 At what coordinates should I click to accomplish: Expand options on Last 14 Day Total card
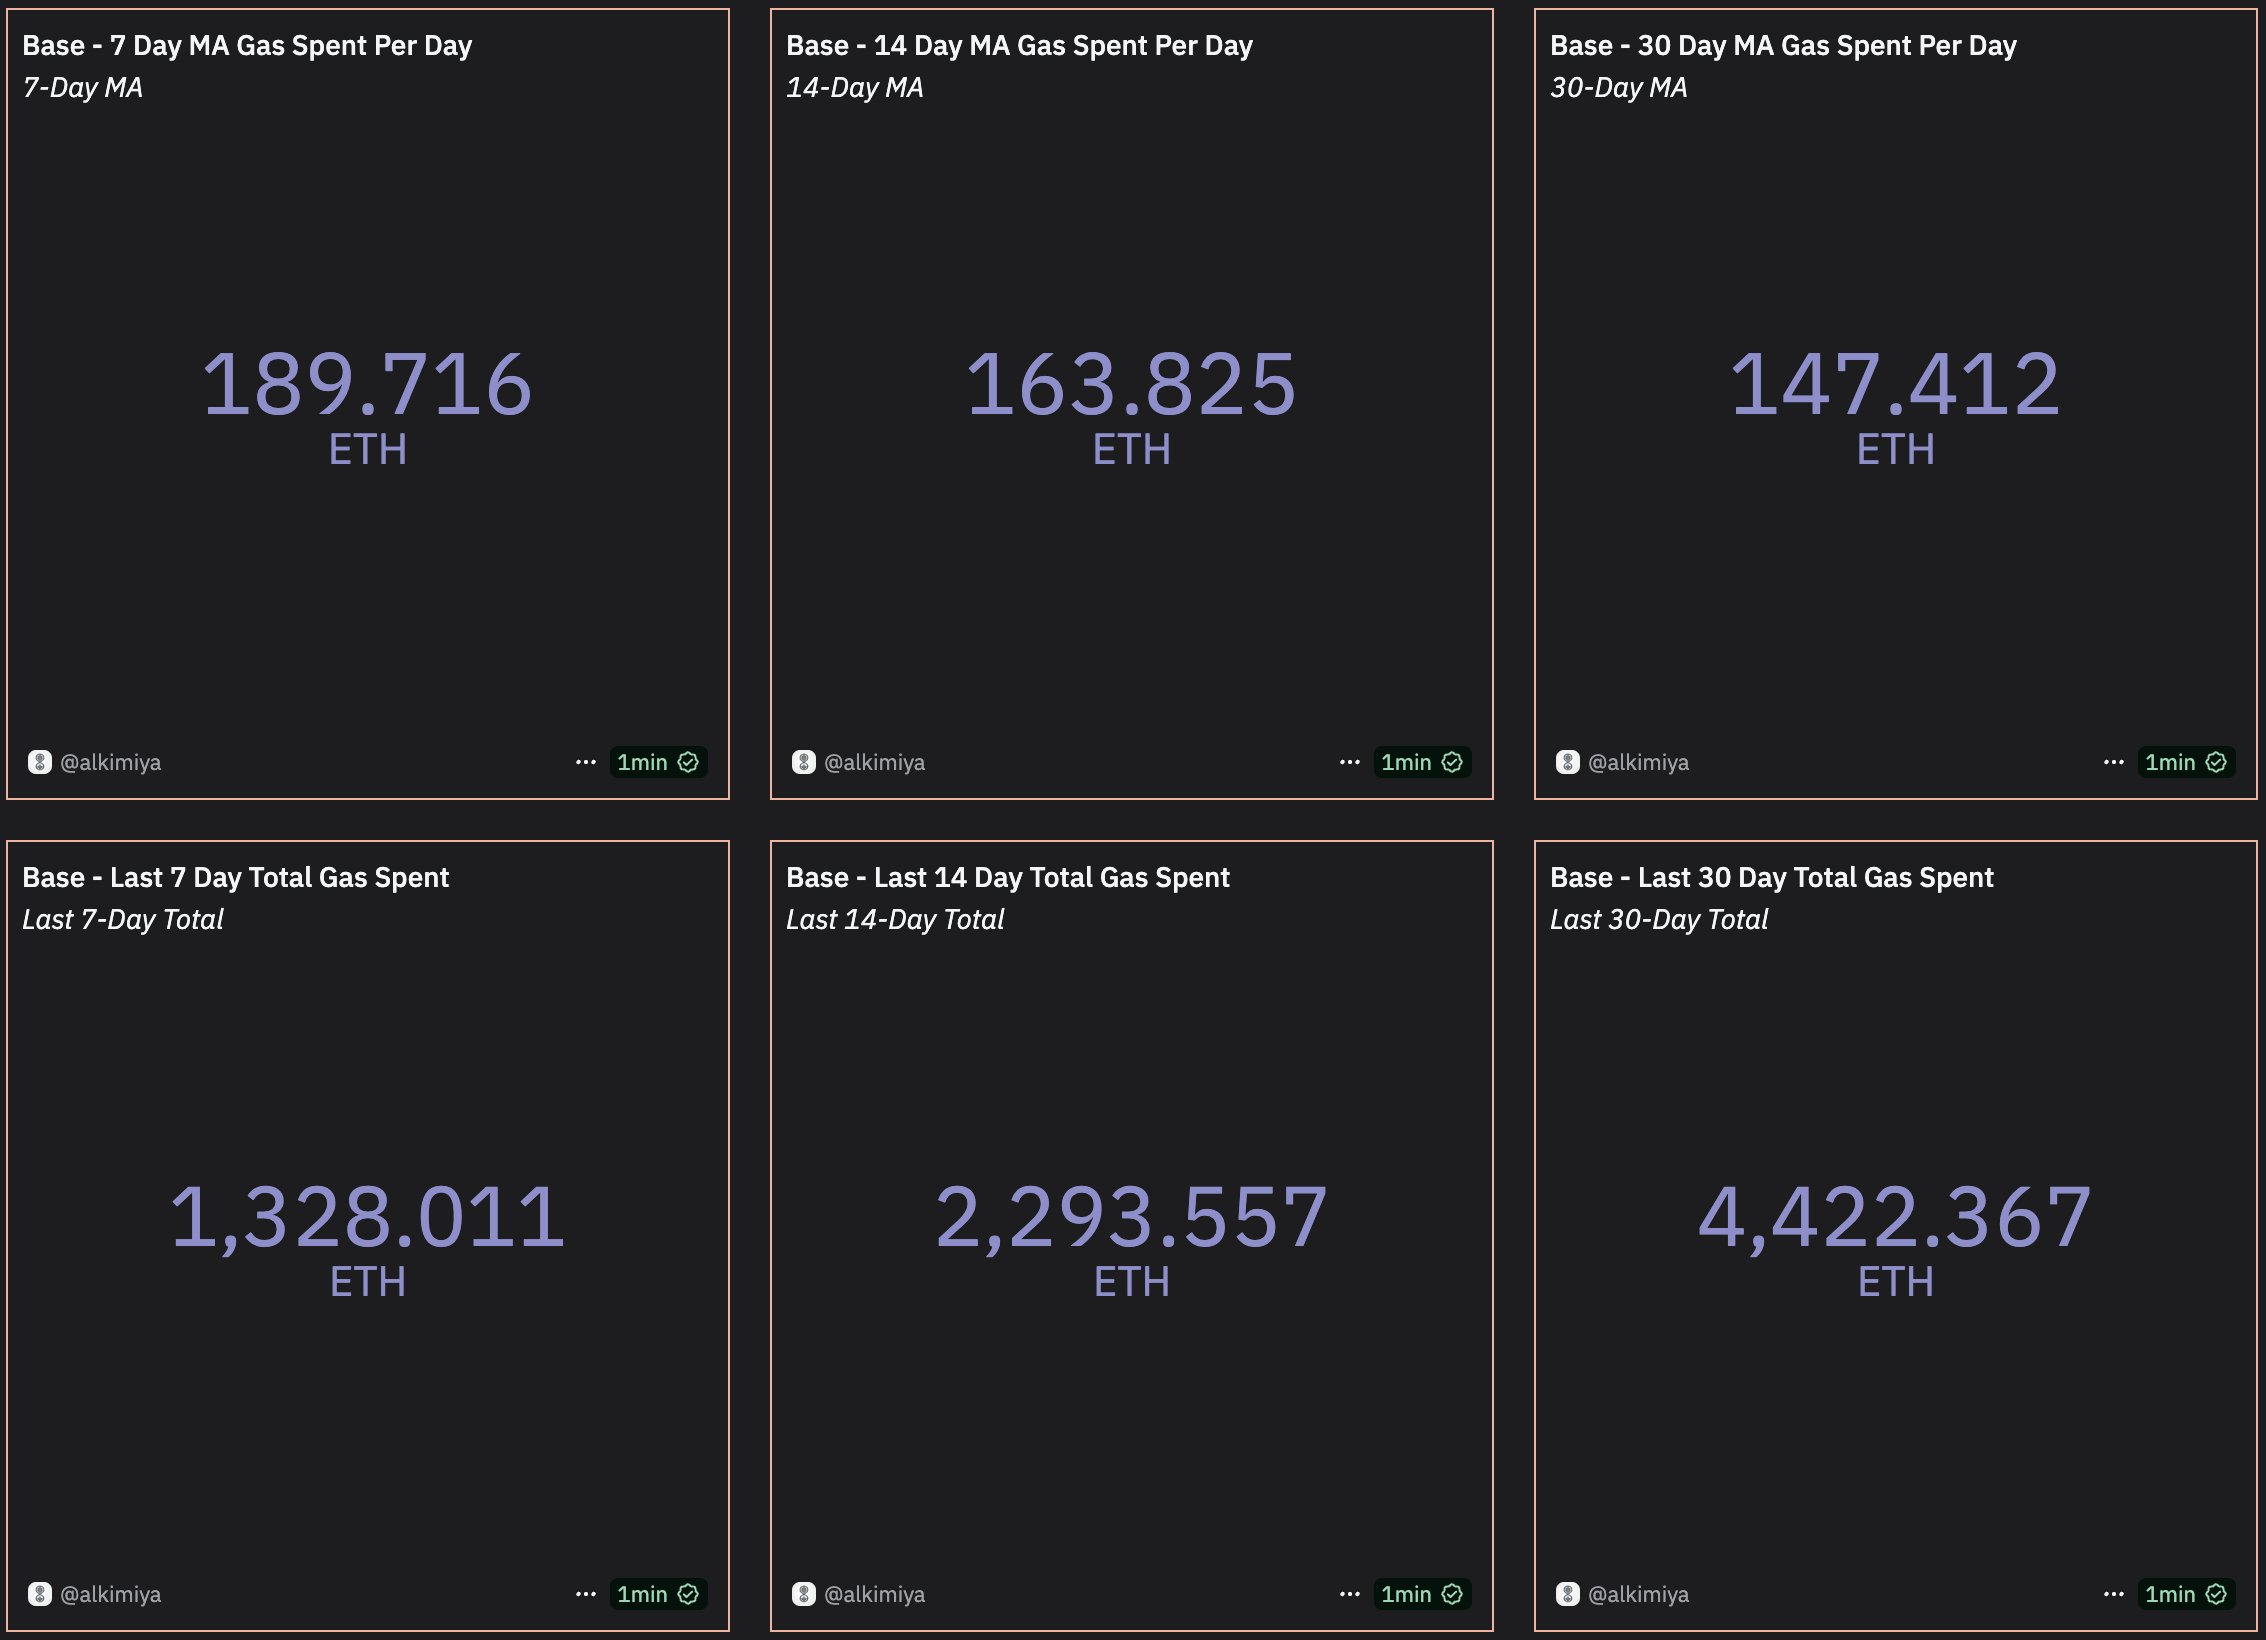pyautogui.click(x=1350, y=1594)
